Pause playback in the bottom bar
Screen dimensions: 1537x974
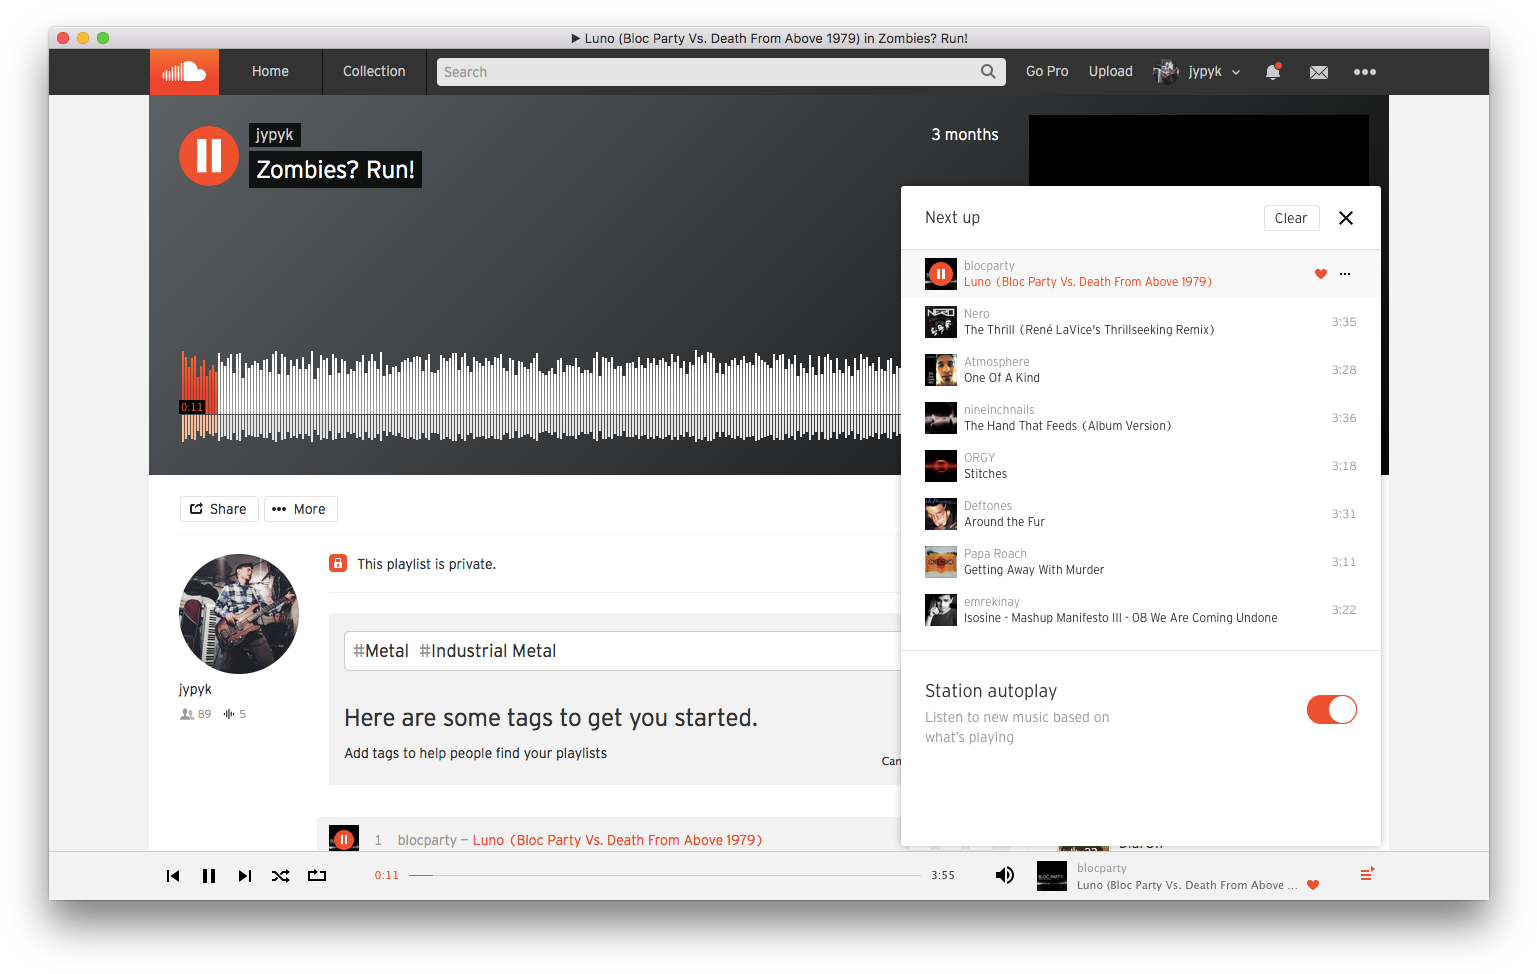point(209,876)
